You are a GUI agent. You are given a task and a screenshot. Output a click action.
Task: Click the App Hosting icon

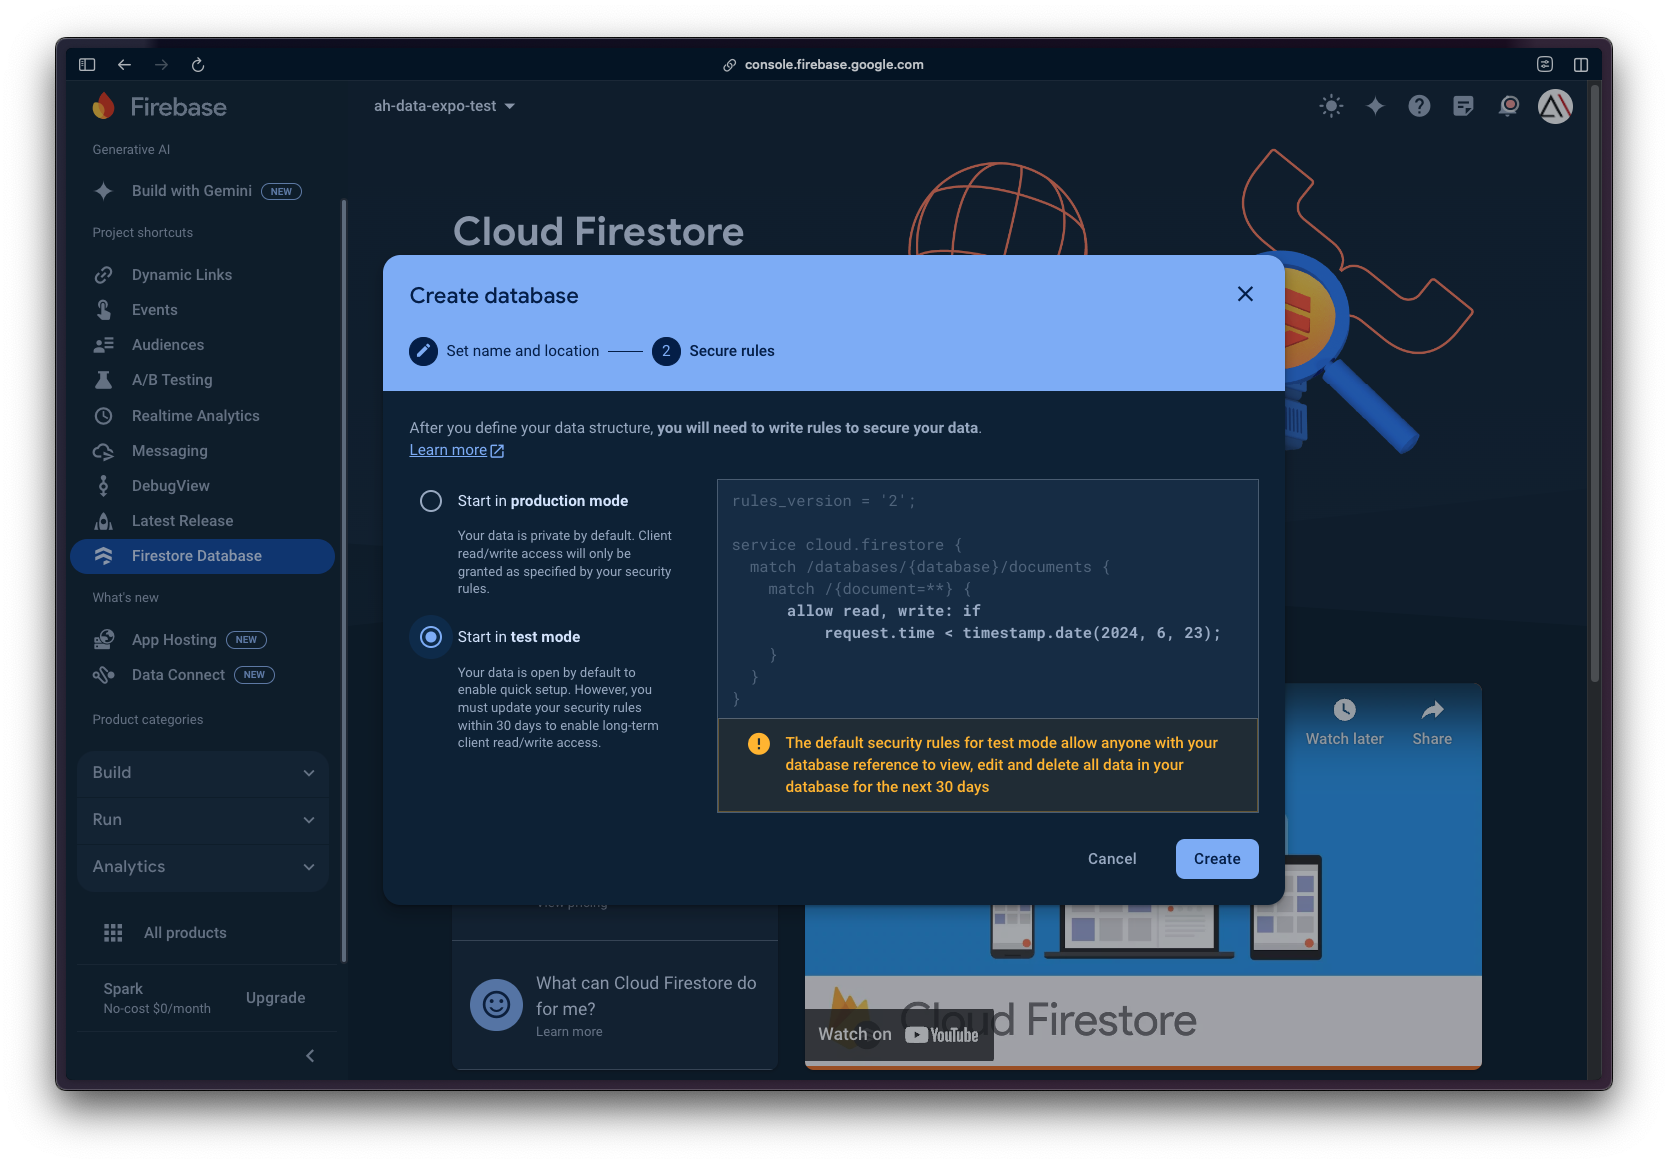tap(103, 640)
